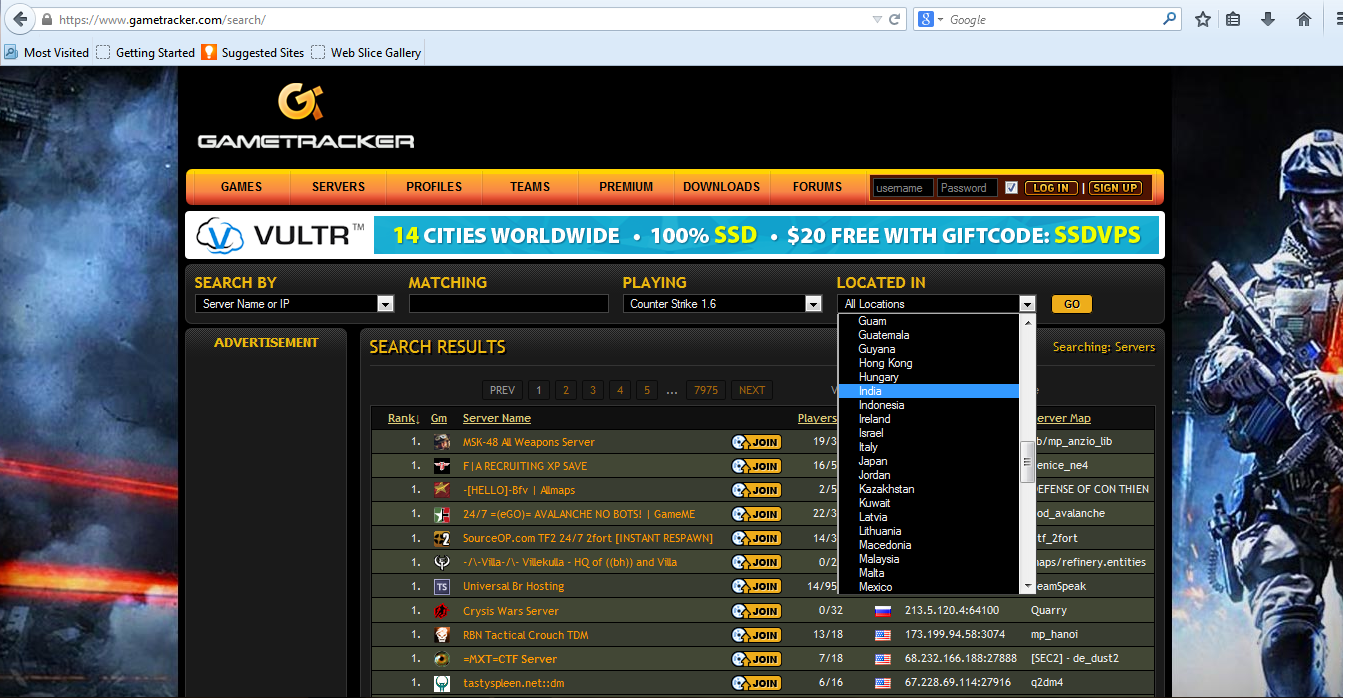
Task: Open Most Visited bookmarks item
Action: click(47, 53)
